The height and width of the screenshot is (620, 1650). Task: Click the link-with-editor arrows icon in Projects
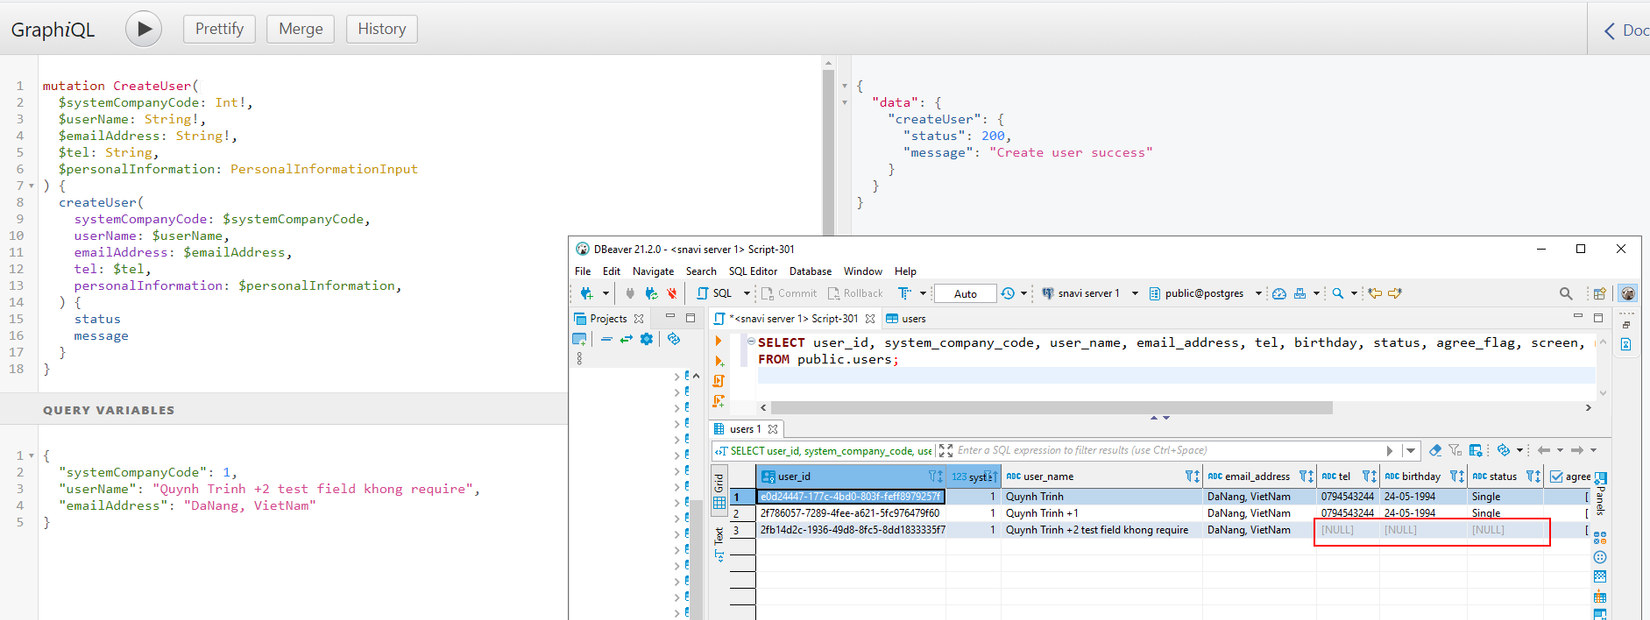pyautogui.click(x=626, y=339)
